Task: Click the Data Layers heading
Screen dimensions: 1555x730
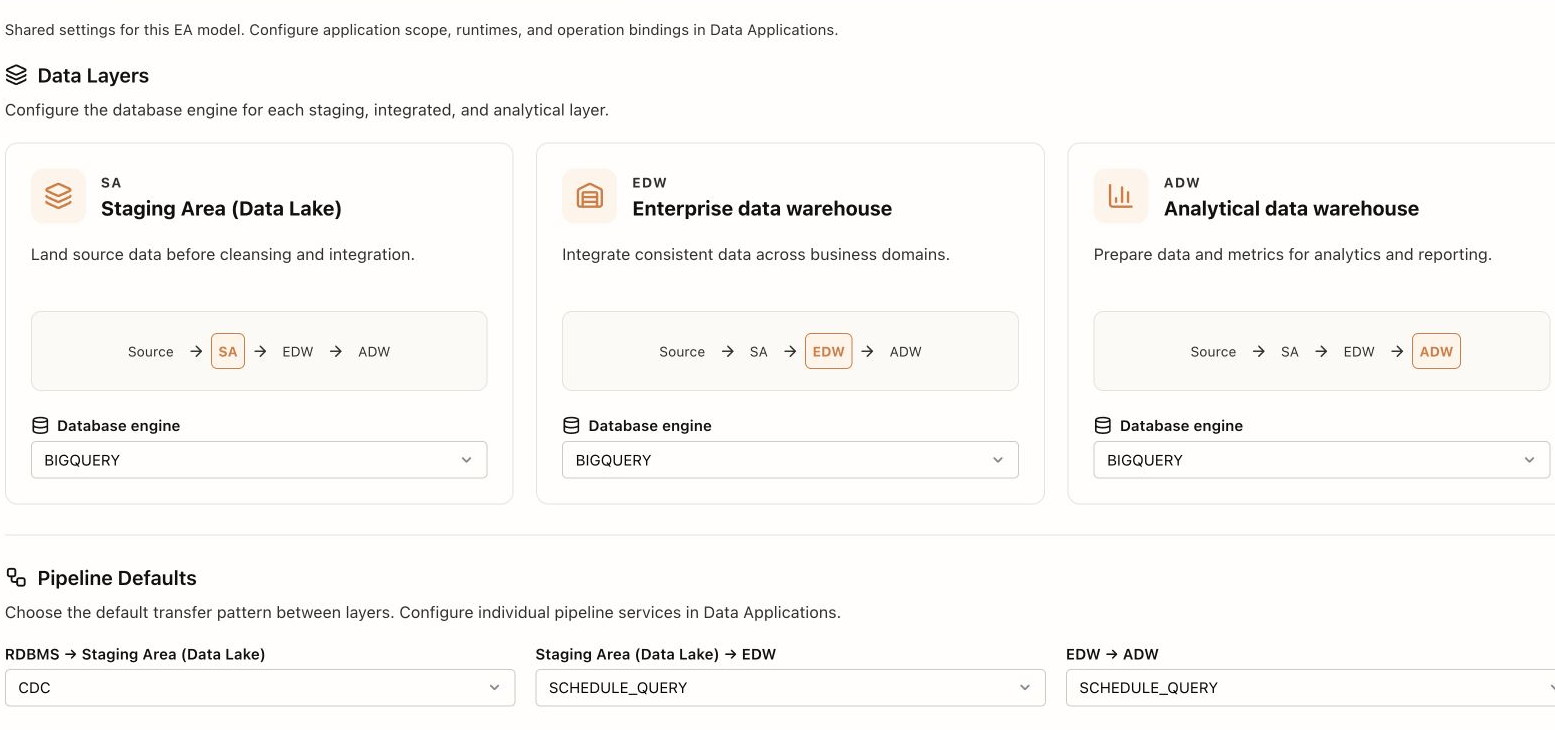Action: (x=93, y=76)
